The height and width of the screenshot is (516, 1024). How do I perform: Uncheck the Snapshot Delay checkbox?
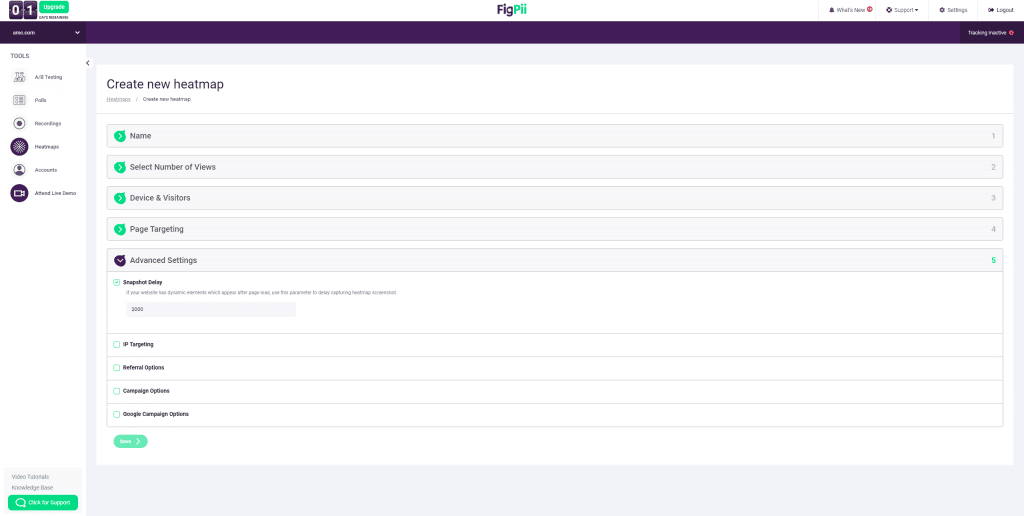click(x=117, y=282)
